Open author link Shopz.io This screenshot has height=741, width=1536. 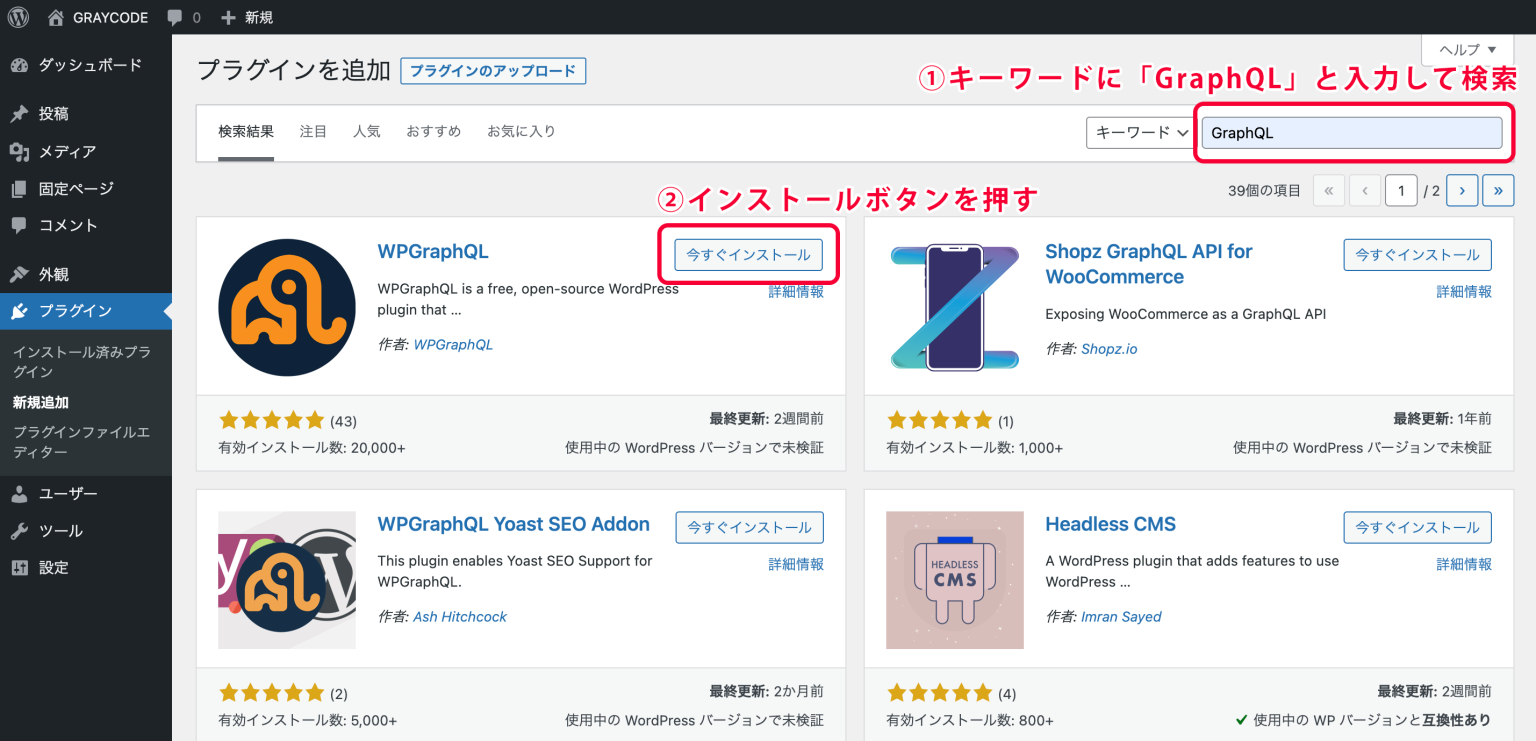click(x=1109, y=349)
